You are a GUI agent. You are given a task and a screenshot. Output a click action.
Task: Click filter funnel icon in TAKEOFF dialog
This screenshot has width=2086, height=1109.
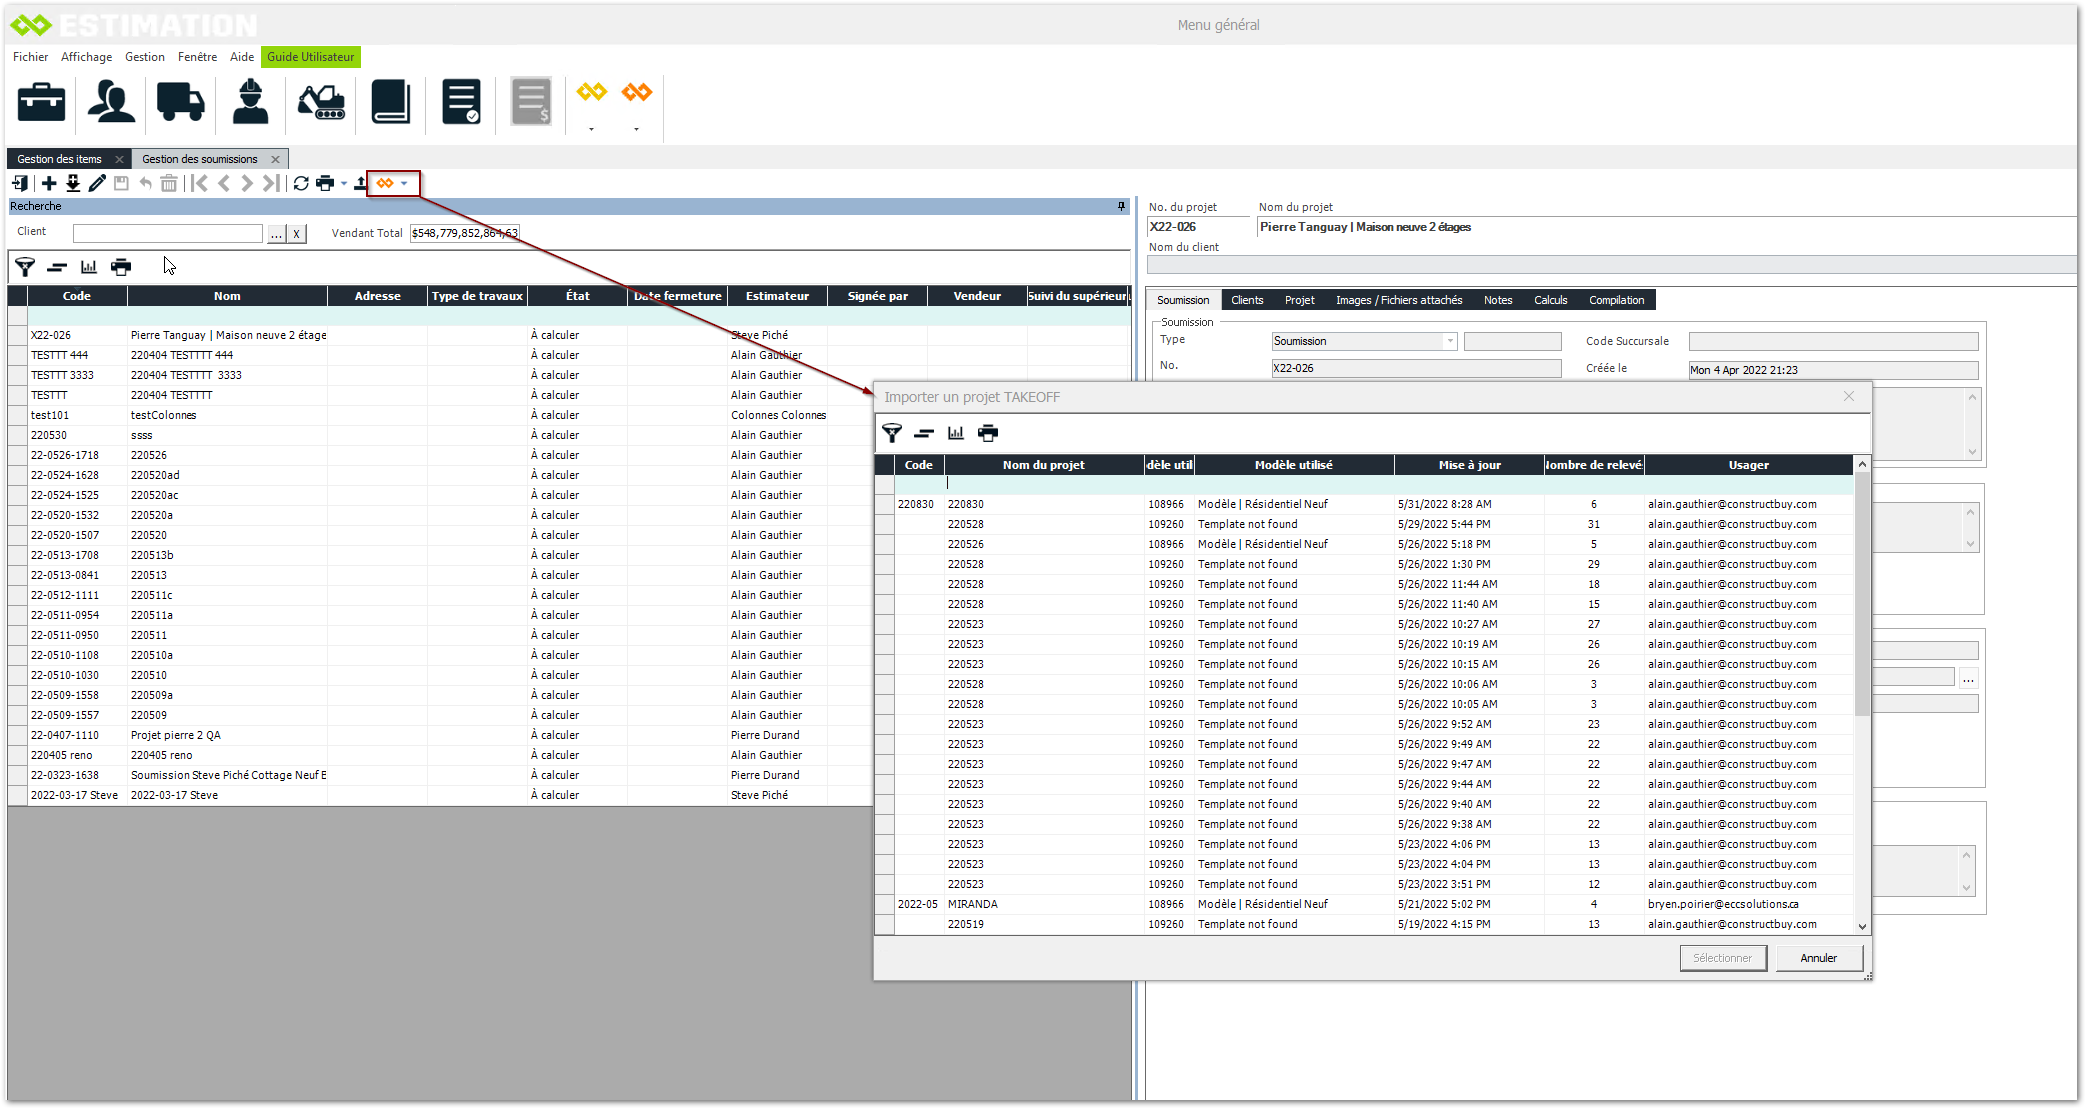pyautogui.click(x=892, y=433)
